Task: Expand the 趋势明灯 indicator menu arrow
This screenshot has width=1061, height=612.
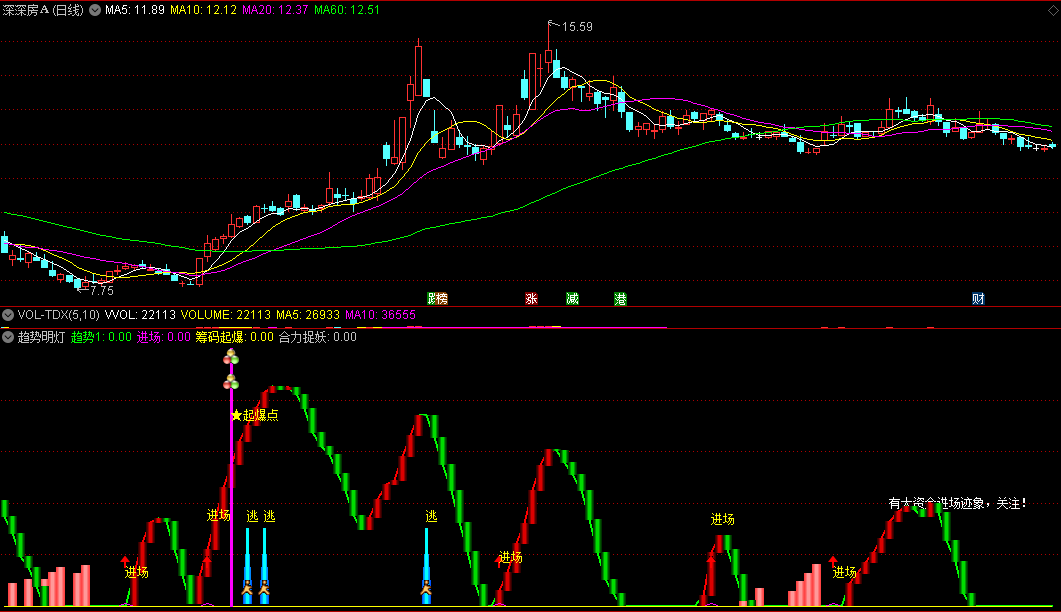Action: pyautogui.click(x=7, y=337)
